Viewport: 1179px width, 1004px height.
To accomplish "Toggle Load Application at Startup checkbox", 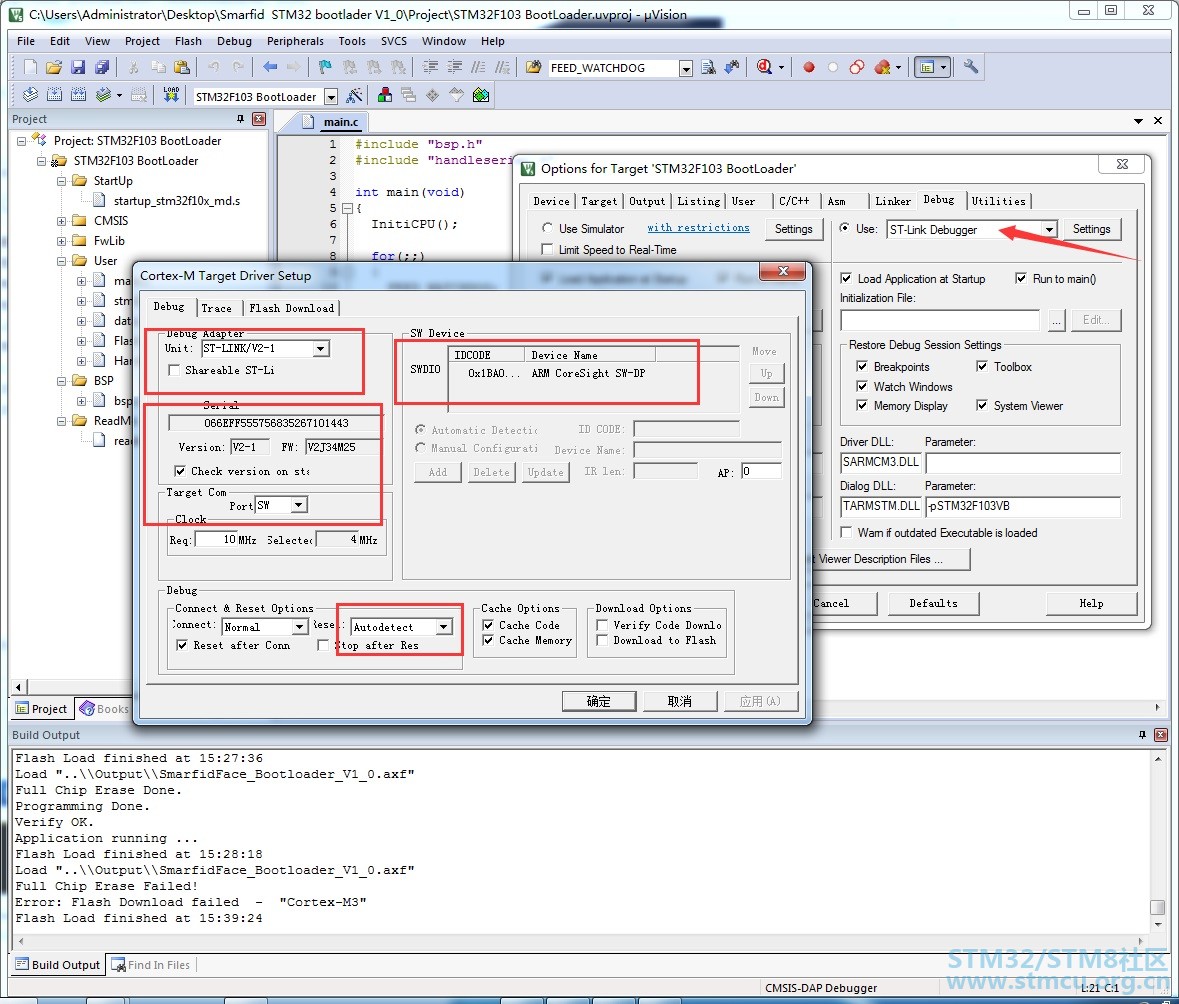I will (846, 278).
